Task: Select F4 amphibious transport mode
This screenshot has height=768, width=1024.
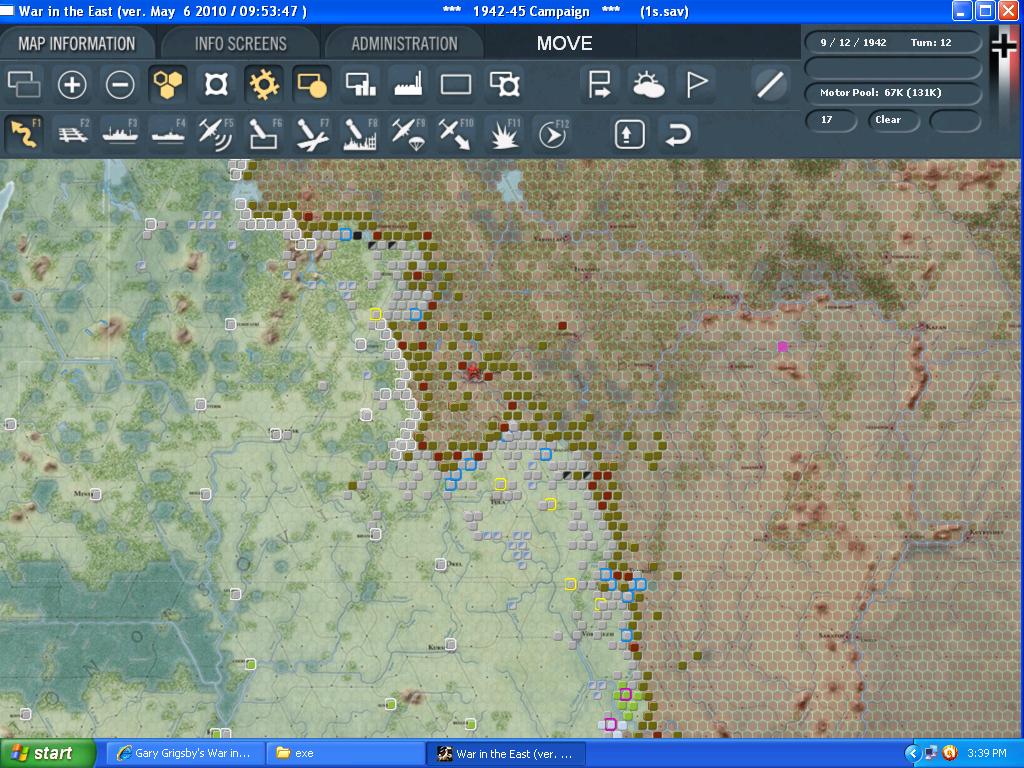Action: click(x=168, y=134)
